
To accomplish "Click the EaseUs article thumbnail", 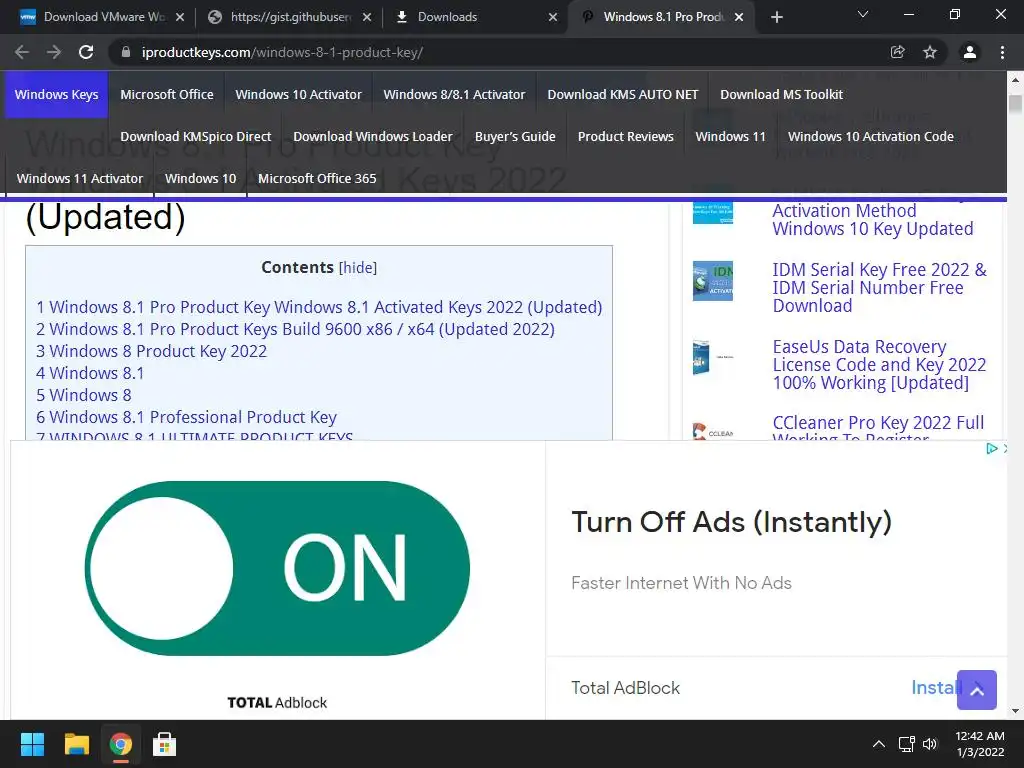I will coord(712,357).
